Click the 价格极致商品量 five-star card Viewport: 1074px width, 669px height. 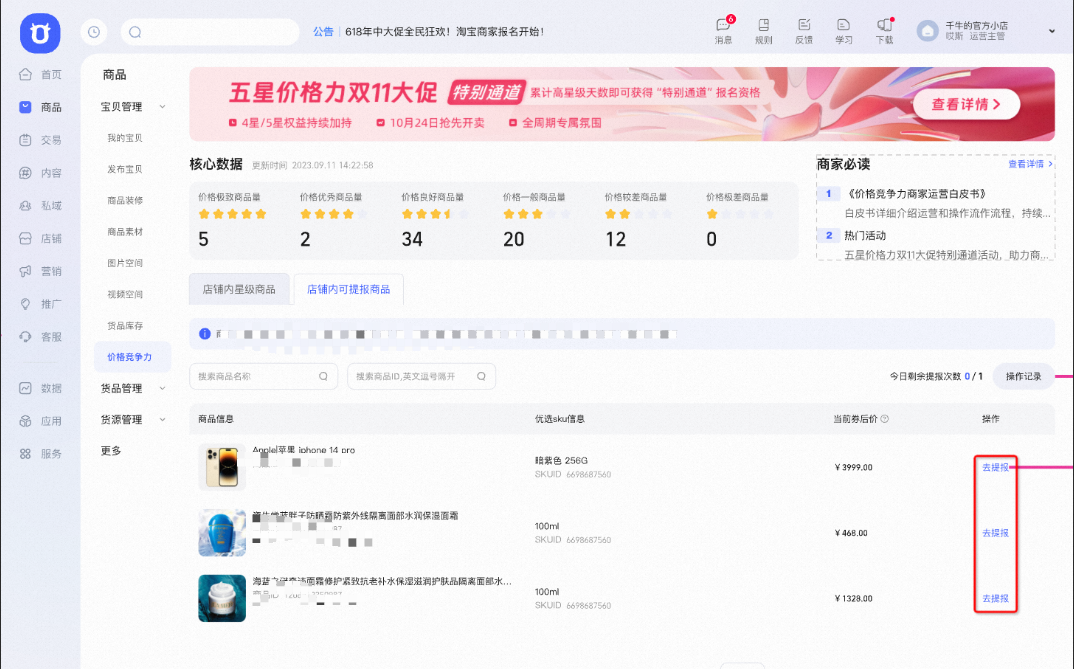tap(233, 220)
